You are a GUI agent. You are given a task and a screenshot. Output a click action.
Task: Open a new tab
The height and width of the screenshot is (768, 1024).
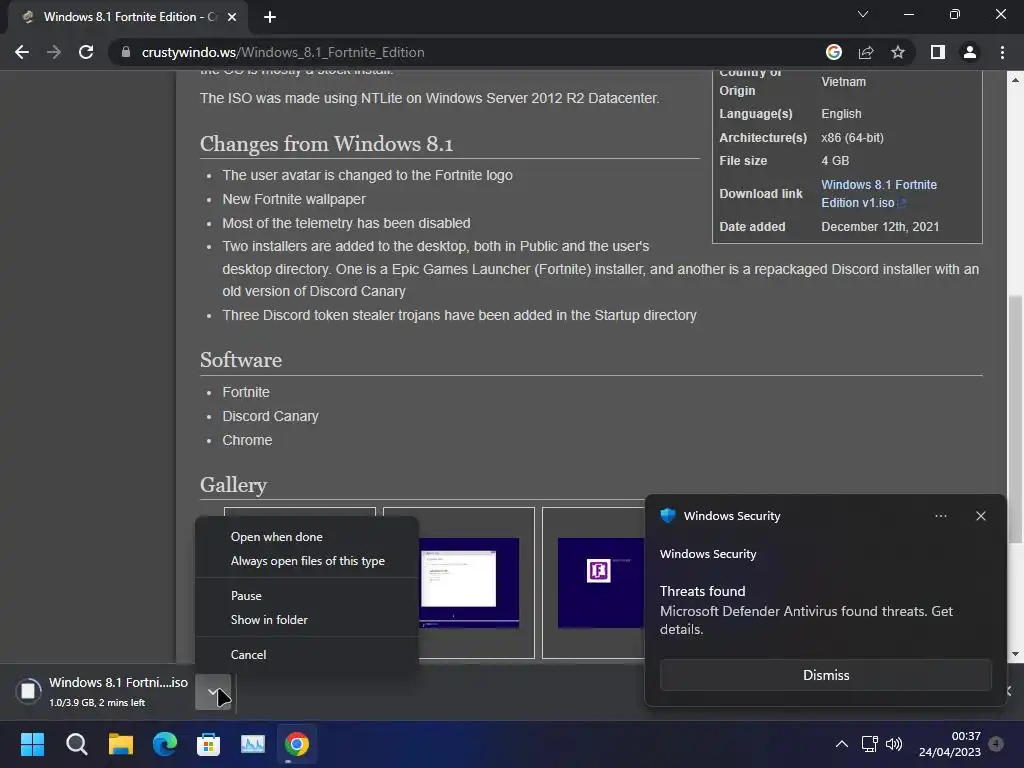(x=270, y=17)
